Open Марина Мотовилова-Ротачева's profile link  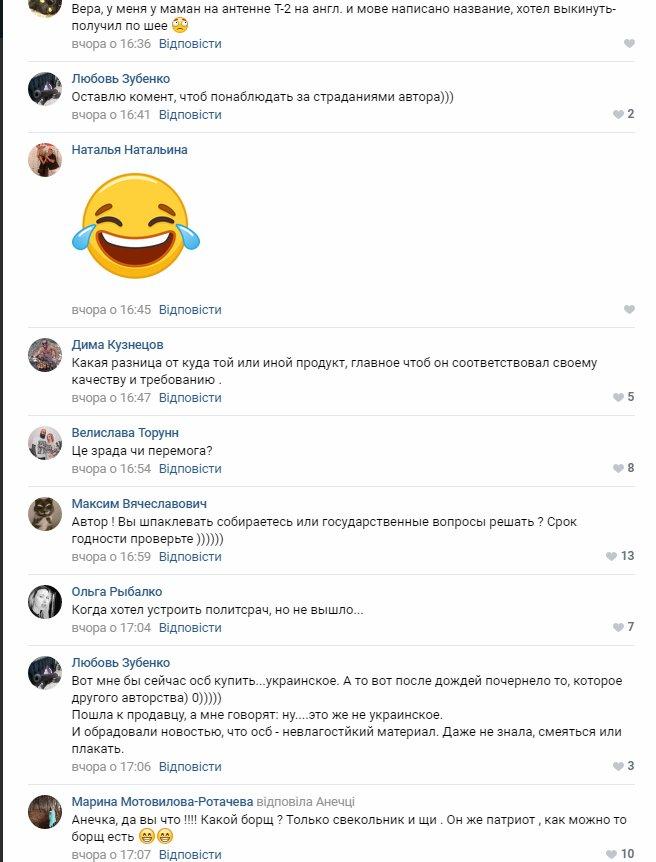tap(162, 802)
